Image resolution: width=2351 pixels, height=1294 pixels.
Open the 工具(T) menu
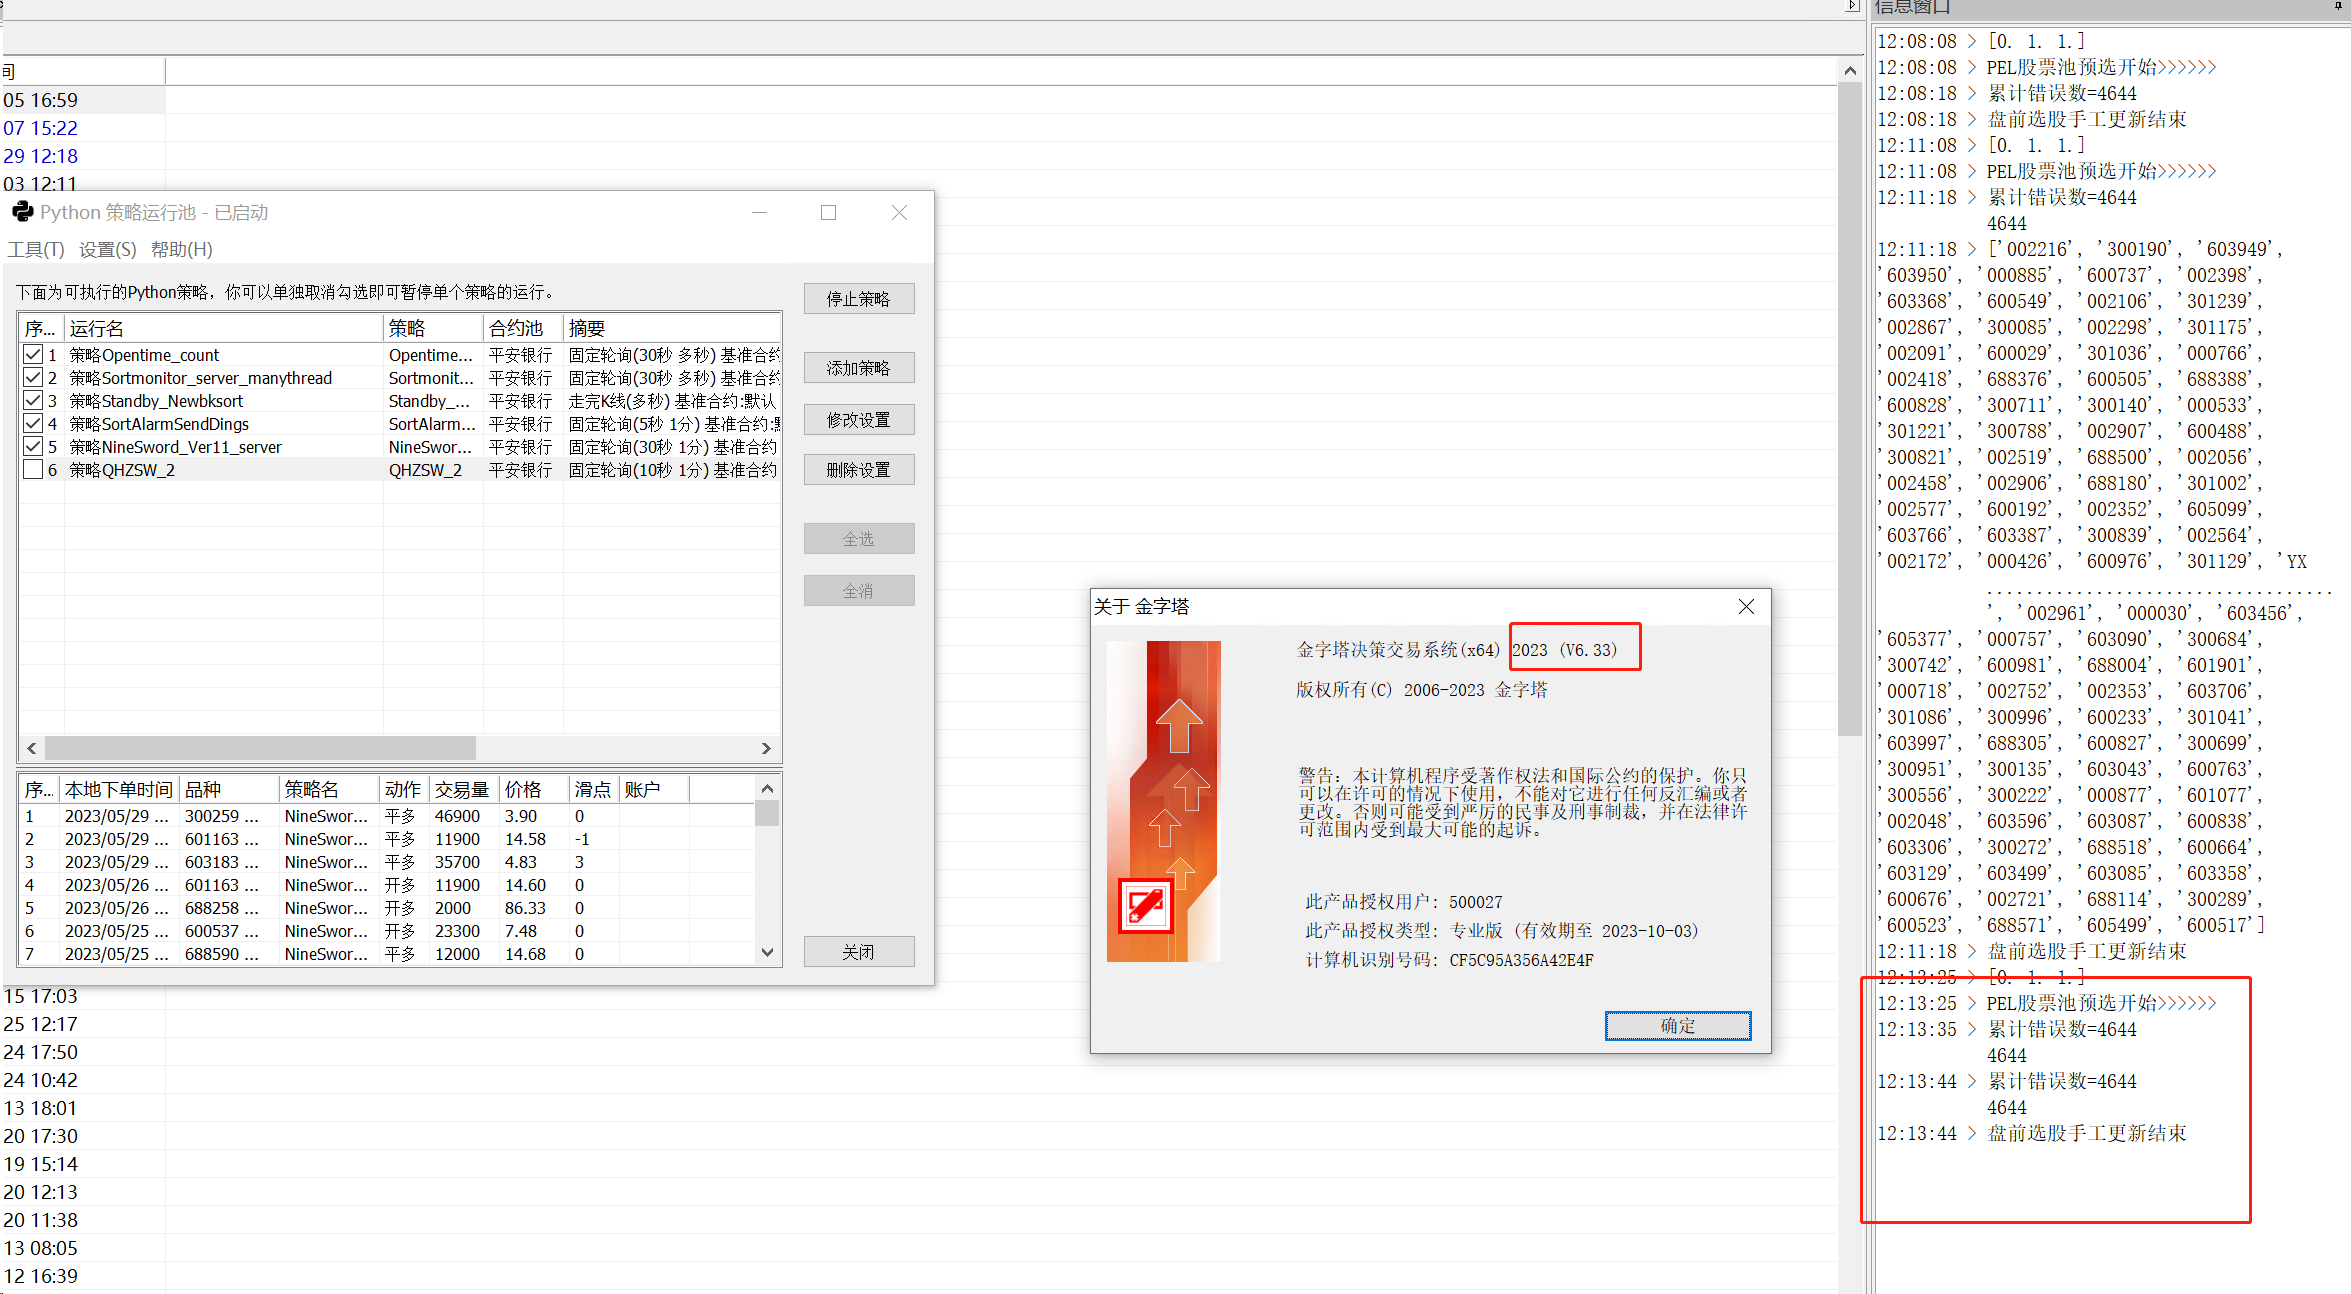[36, 250]
